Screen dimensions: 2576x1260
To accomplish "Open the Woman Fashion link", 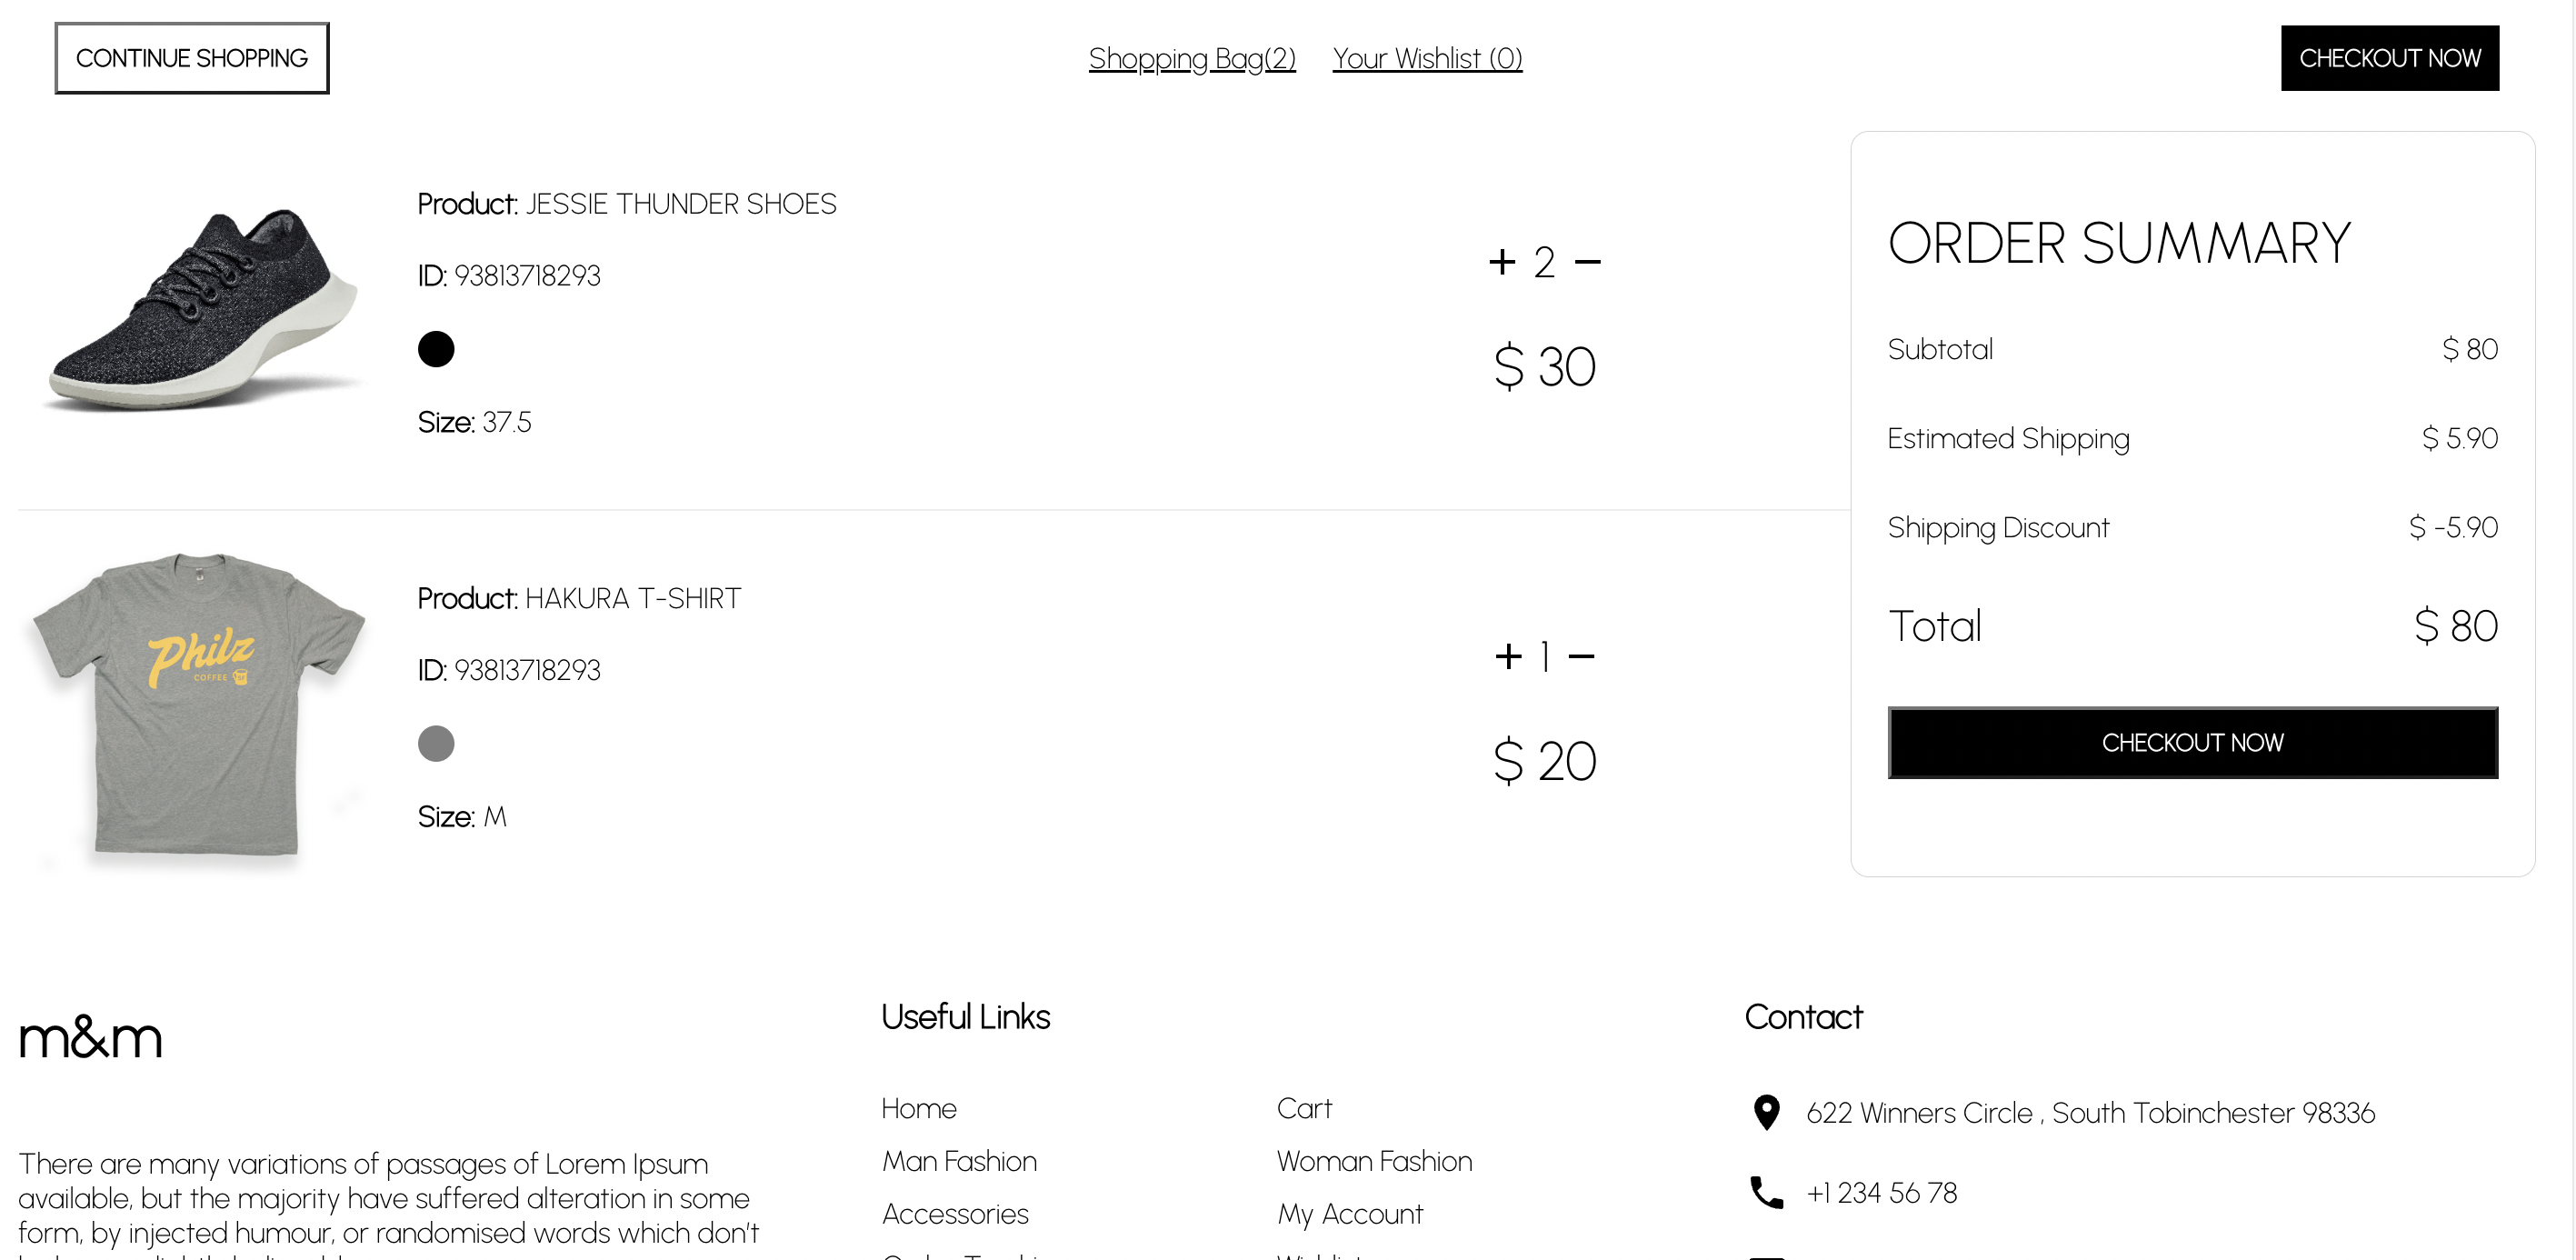I will coord(1374,1161).
